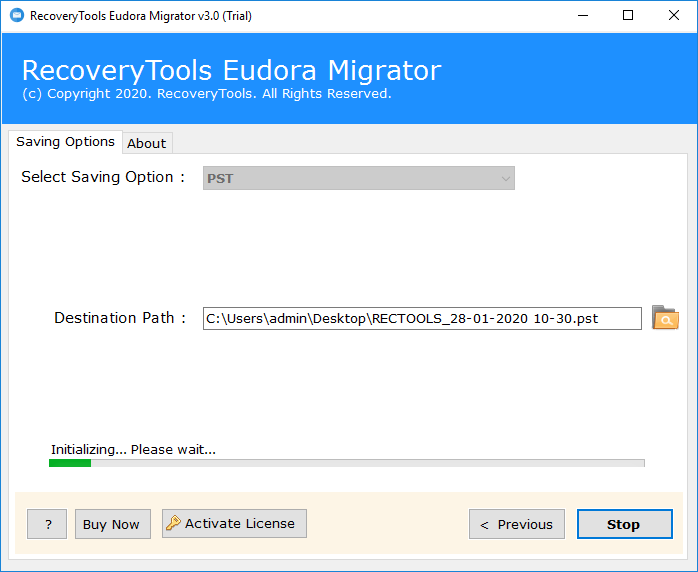This screenshot has height=572, width=698.
Task: Click the Activate License button
Action: [x=234, y=523]
